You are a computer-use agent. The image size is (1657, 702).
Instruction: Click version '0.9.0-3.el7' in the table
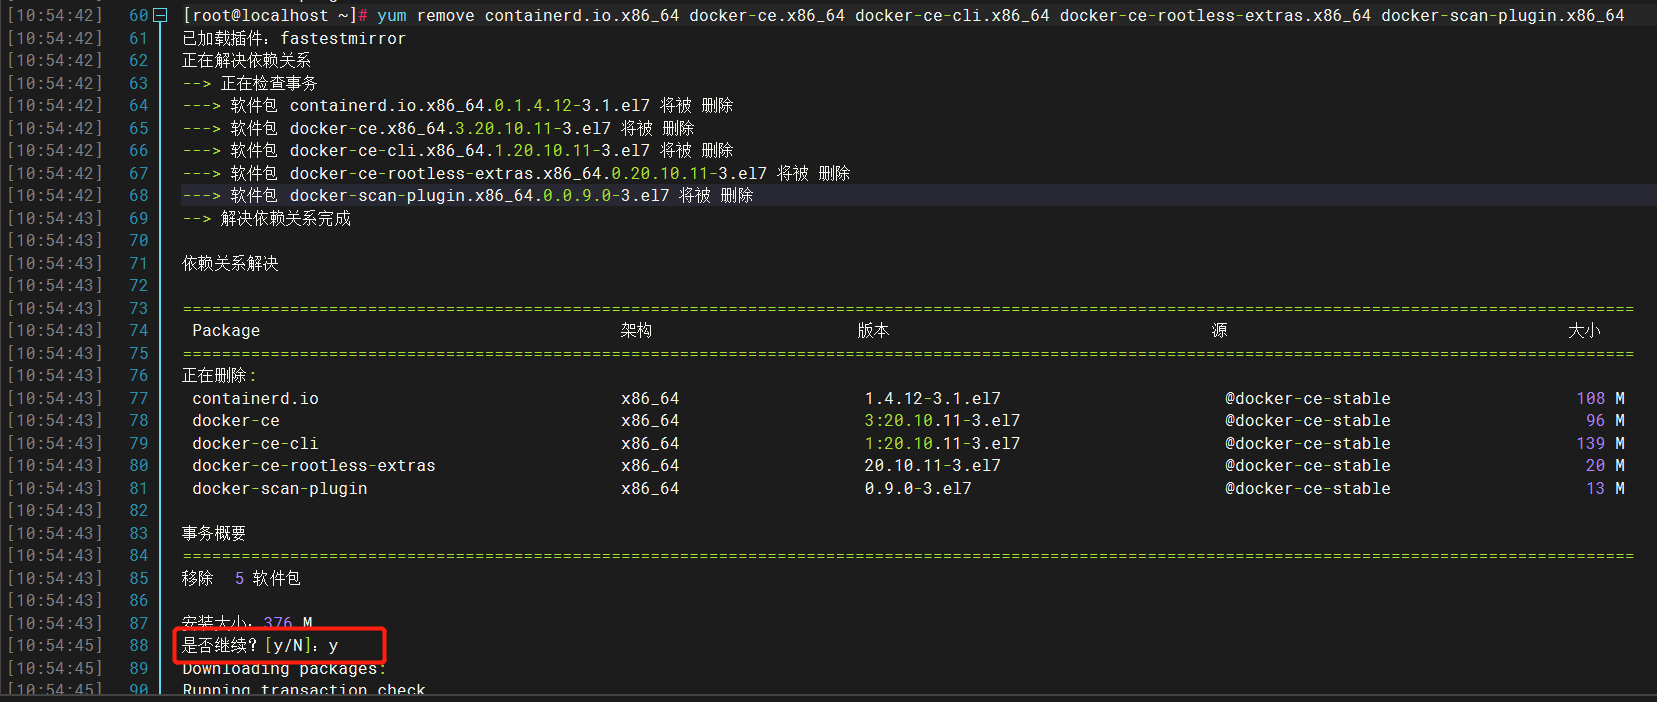pyautogui.click(x=918, y=488)
